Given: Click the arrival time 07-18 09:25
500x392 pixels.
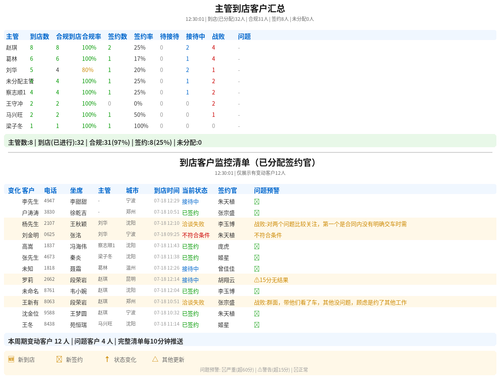Looking at the screenshot, I should [167, 234].
